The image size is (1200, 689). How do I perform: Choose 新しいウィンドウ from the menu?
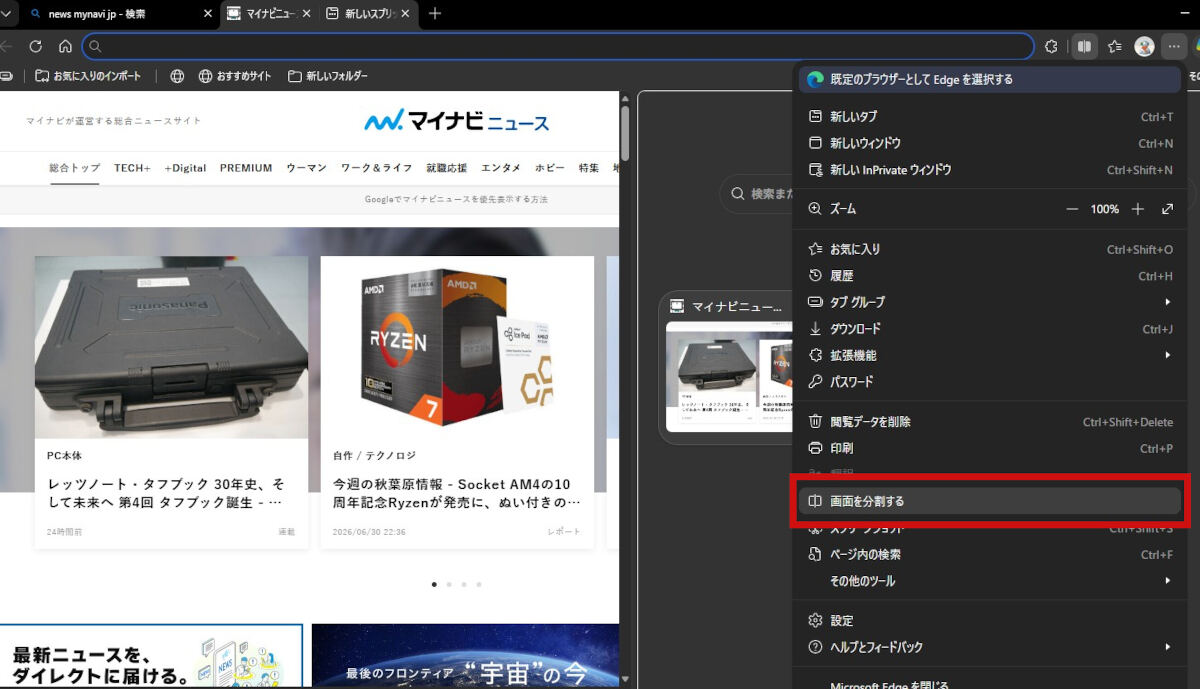coord(991,143)
